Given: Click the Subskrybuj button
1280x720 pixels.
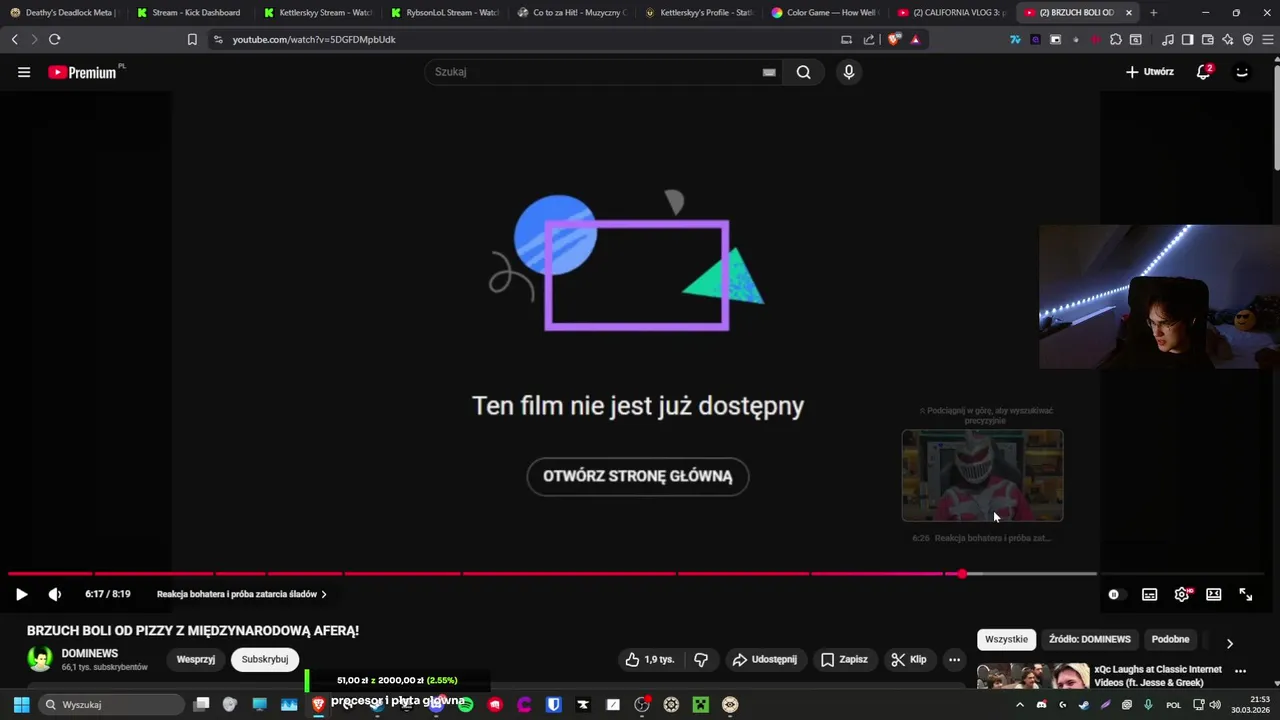Looking at the screenshot, I should [265, 660].
